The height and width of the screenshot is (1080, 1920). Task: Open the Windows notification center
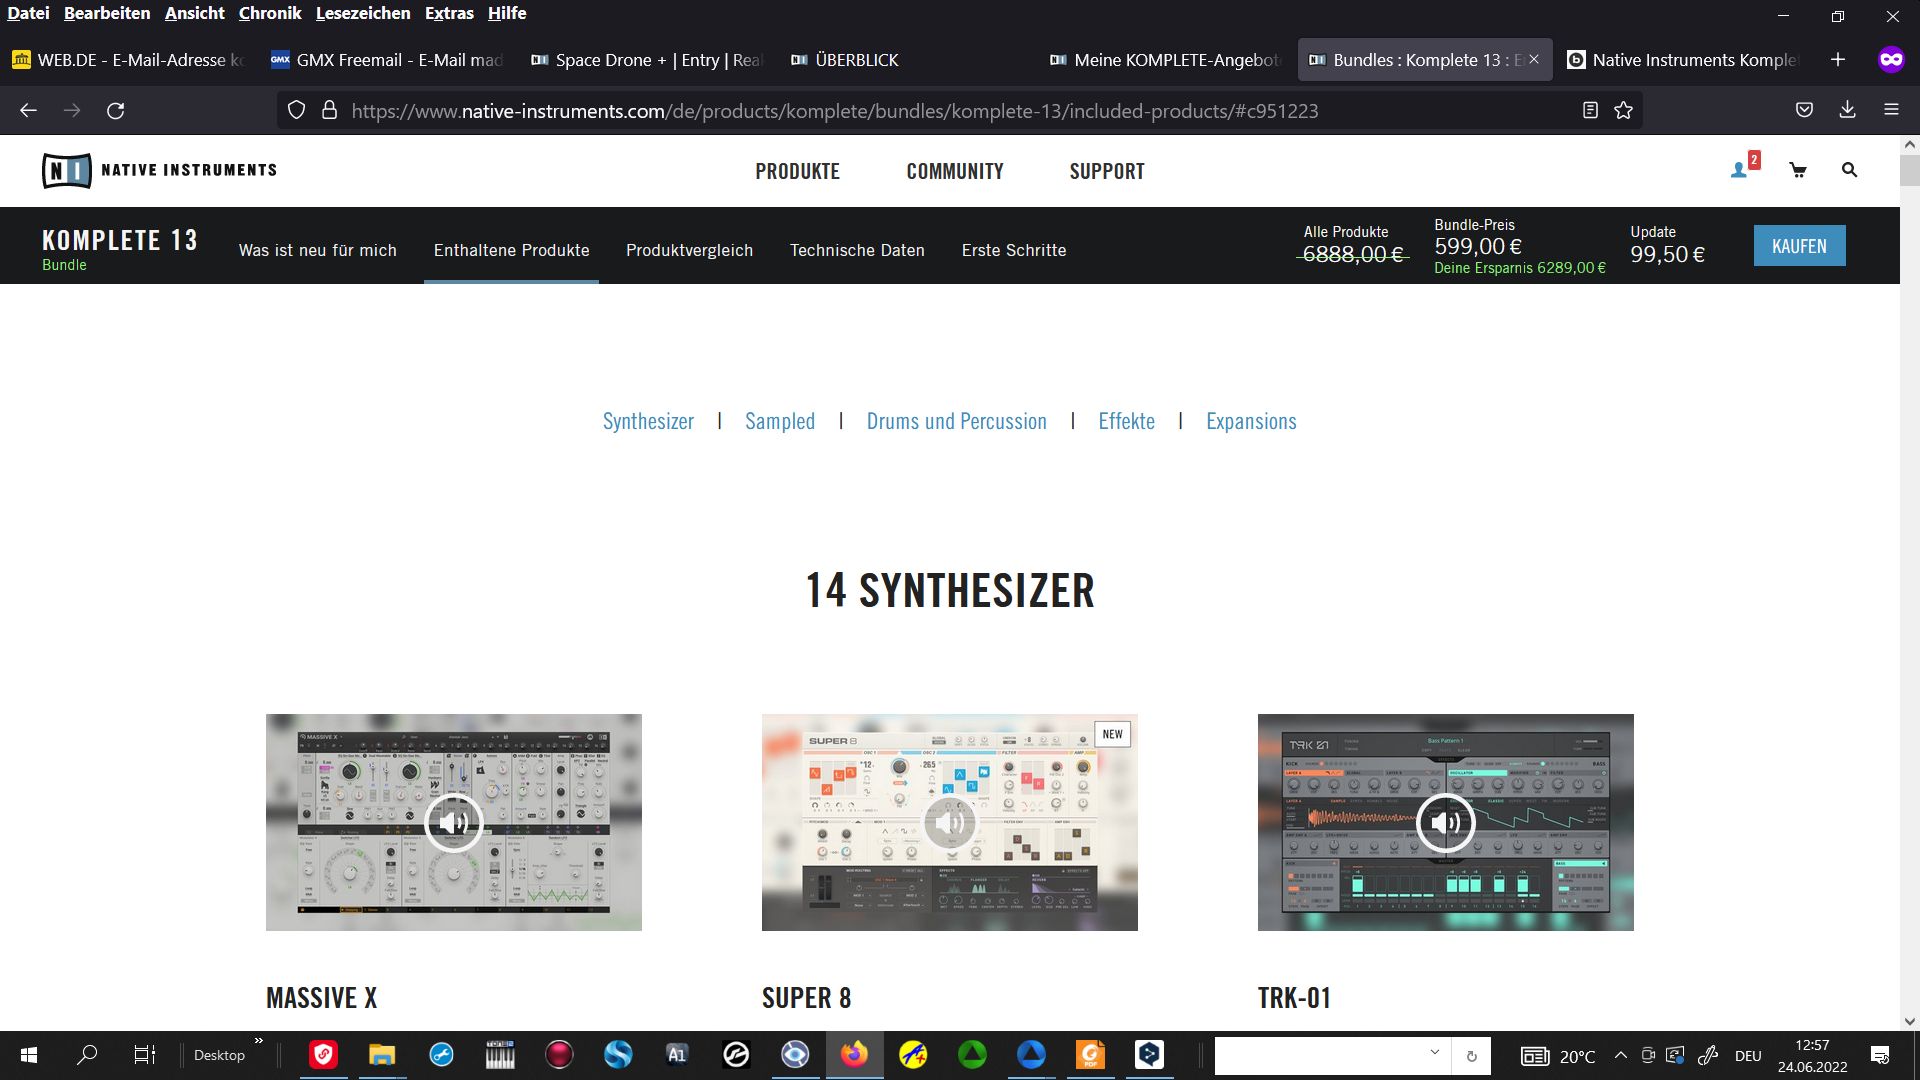point(1880,1055)
